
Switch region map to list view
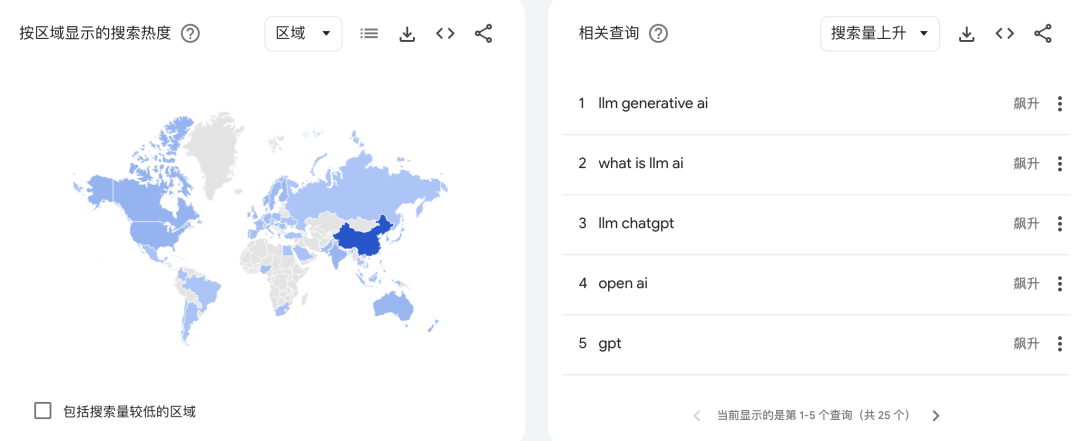[x=369, y=33]
